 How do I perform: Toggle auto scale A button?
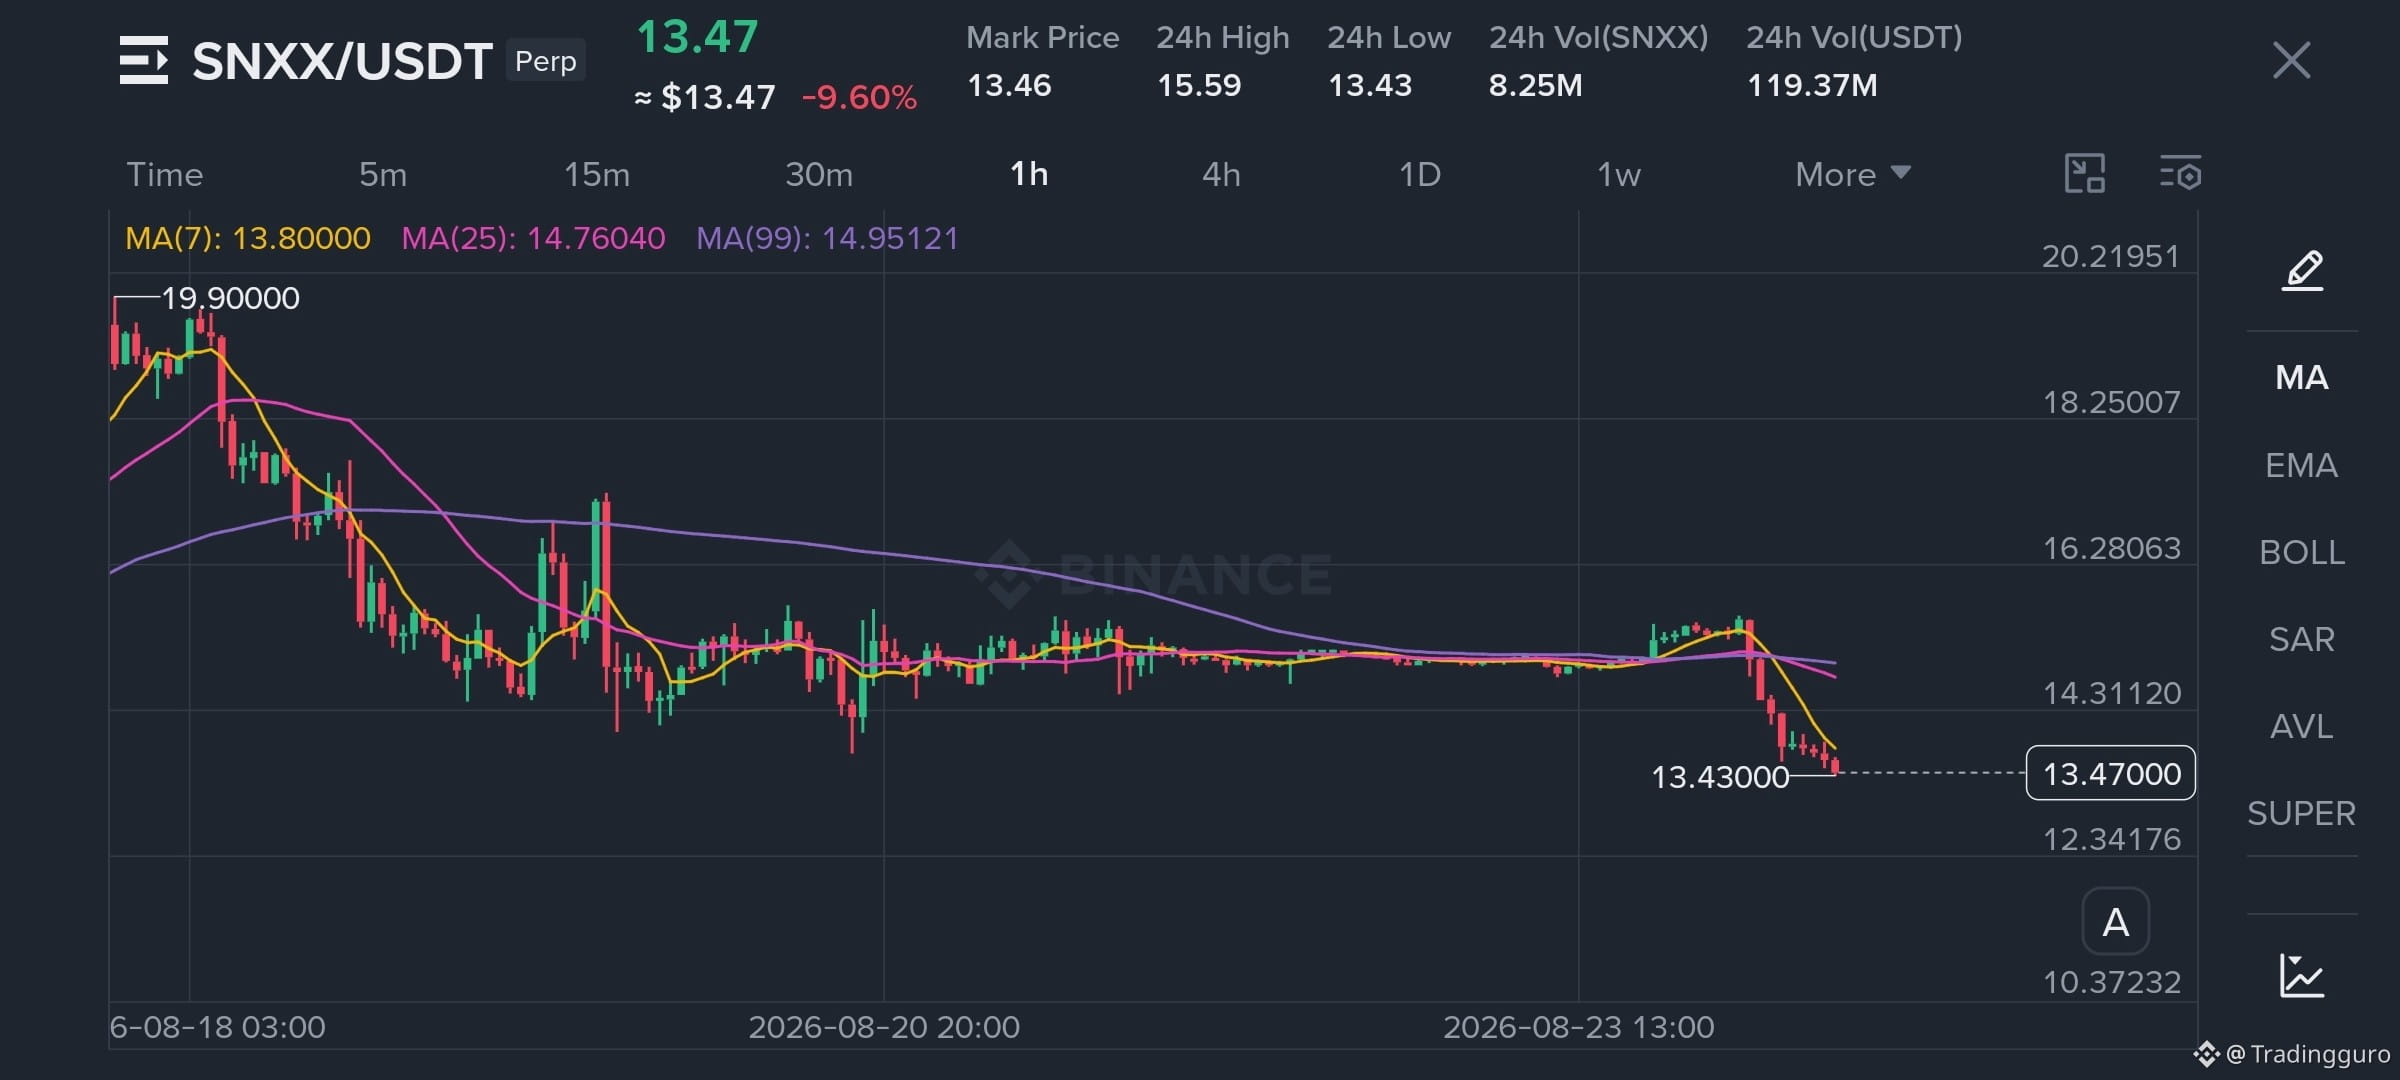[2115, 922]
